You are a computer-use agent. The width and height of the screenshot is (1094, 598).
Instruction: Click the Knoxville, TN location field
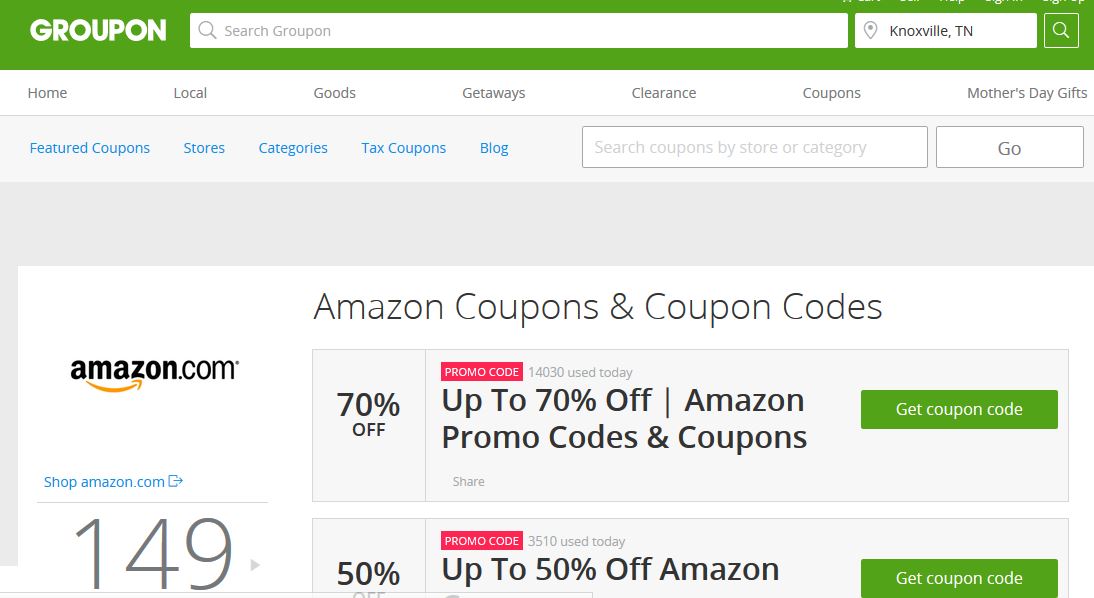pyautogui.click(x=945, y=31)
